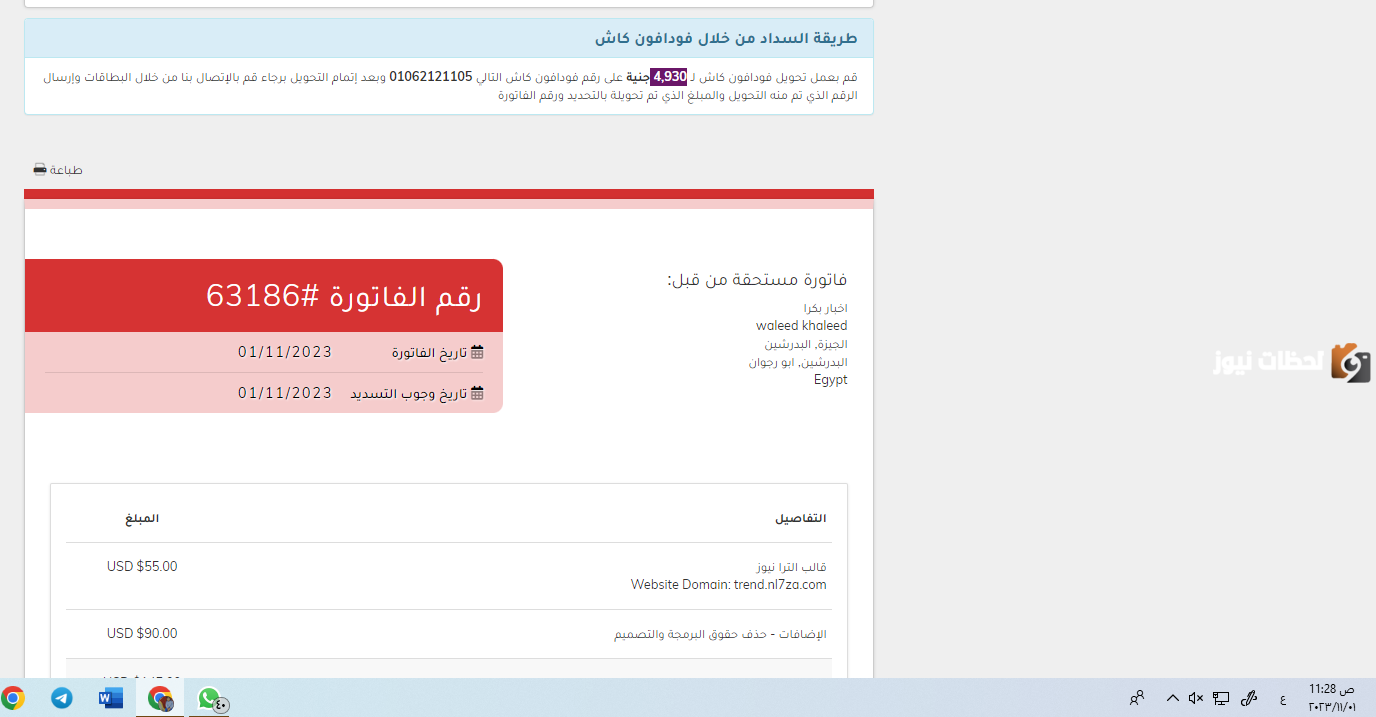Print the invoice using طباعة link
The width and height of the screenshot is (1376, 717).
tap(58, 170)
